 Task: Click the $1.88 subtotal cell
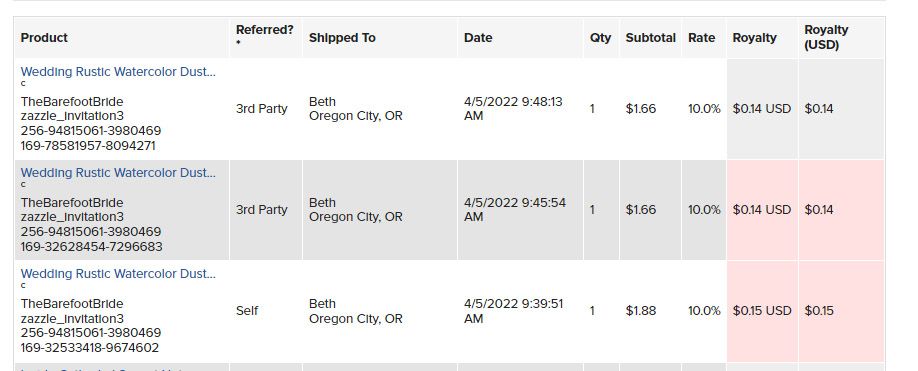640,311
